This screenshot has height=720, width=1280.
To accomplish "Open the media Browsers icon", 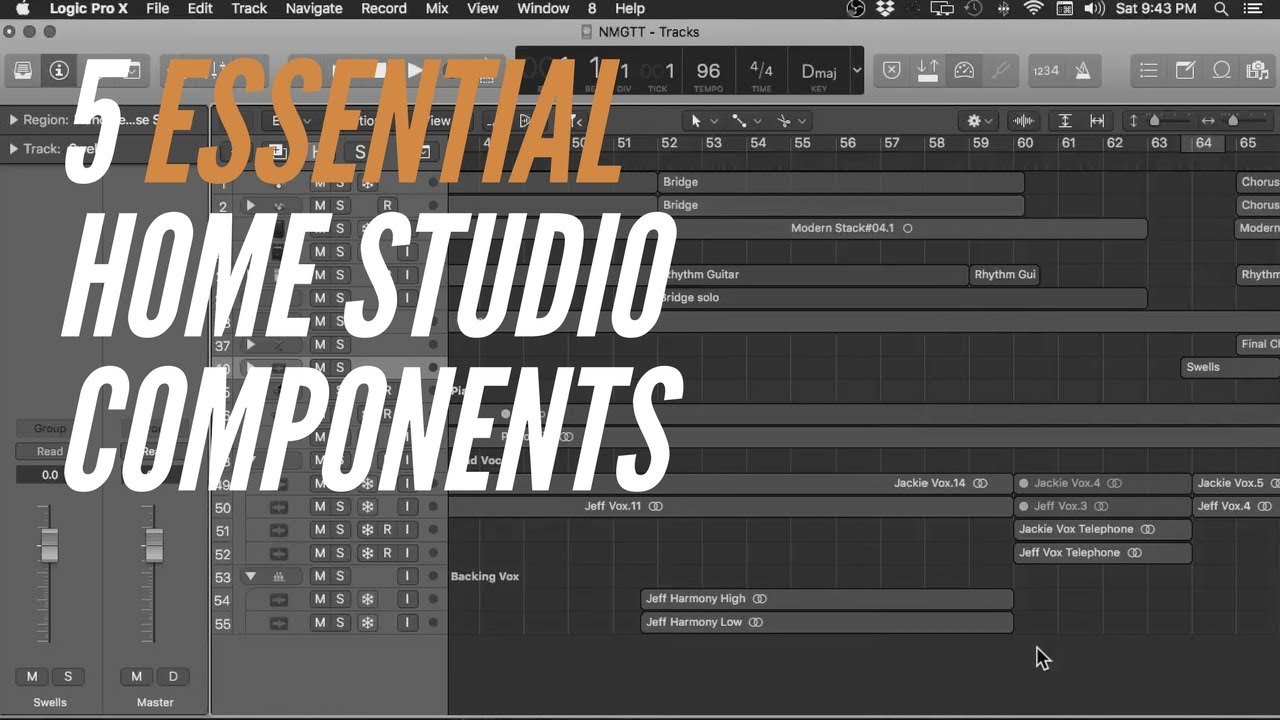I will coord(1256,70).
